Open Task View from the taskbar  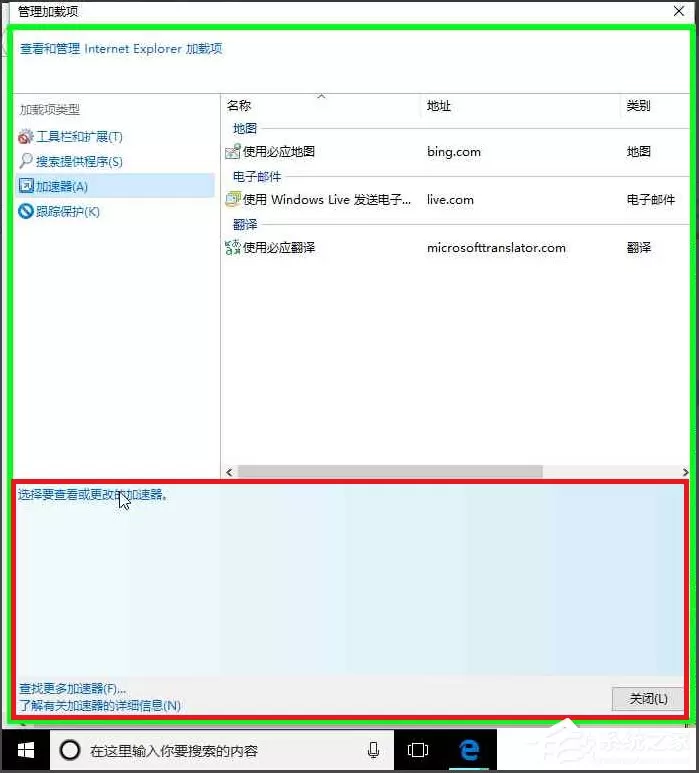(418, 750)
